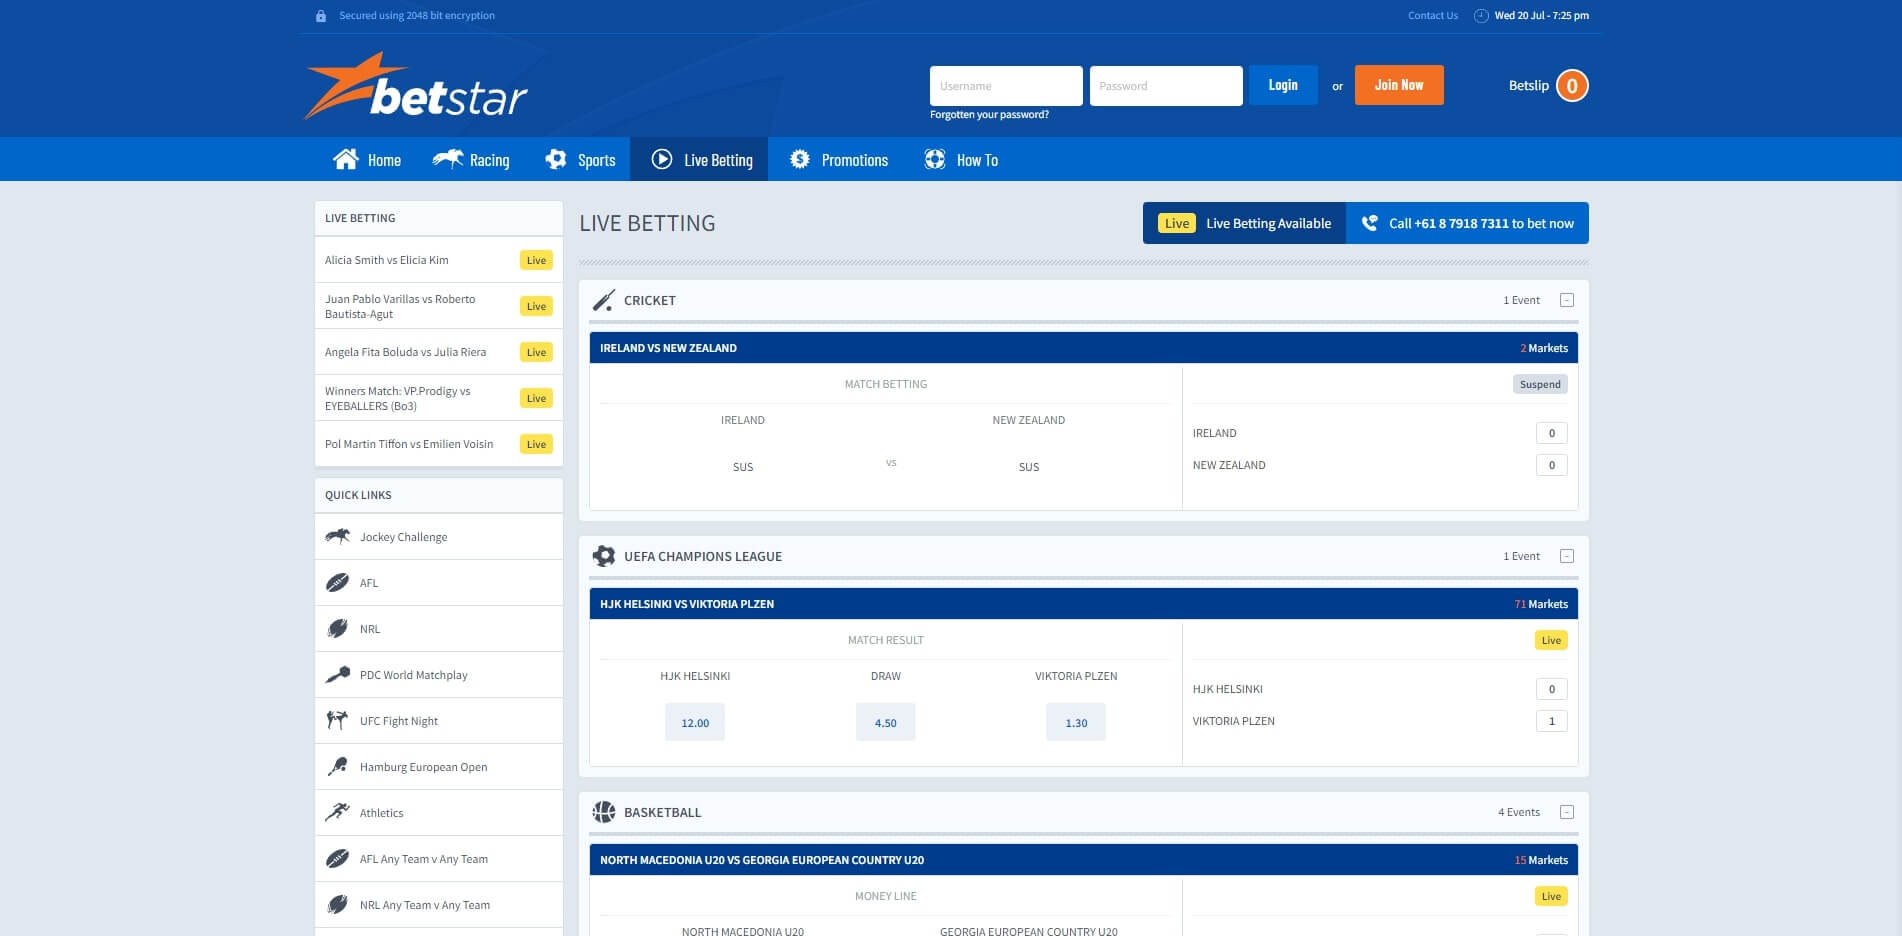The height and width of the screenshot is (936, 1902).
Task: Collapse the Basketball section
Action: coord(1567,812)
